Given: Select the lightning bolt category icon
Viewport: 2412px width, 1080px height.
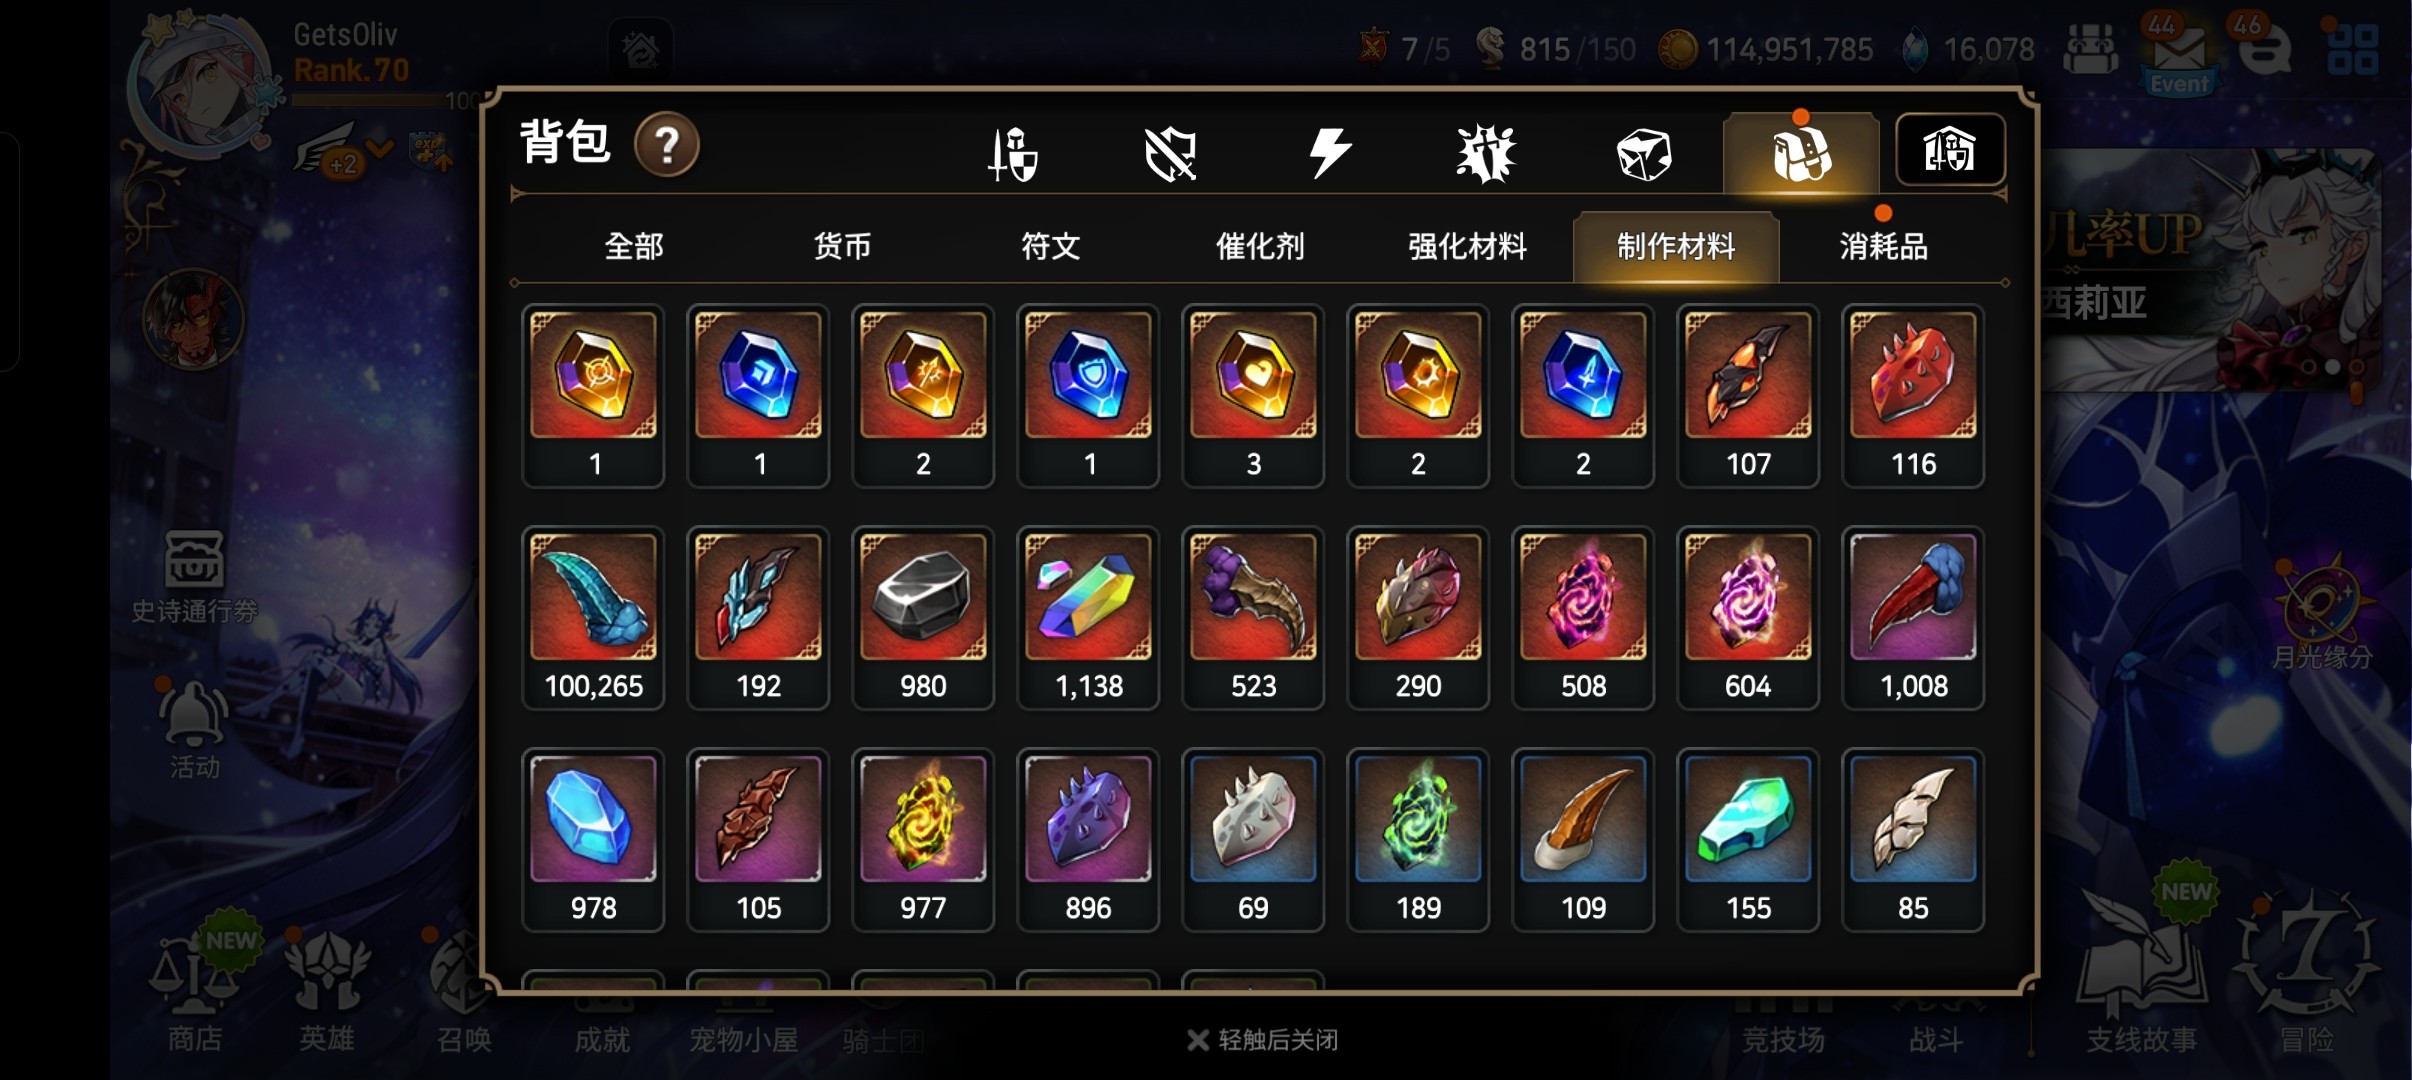Looking at the screenshot, I should coord(1330,154).
